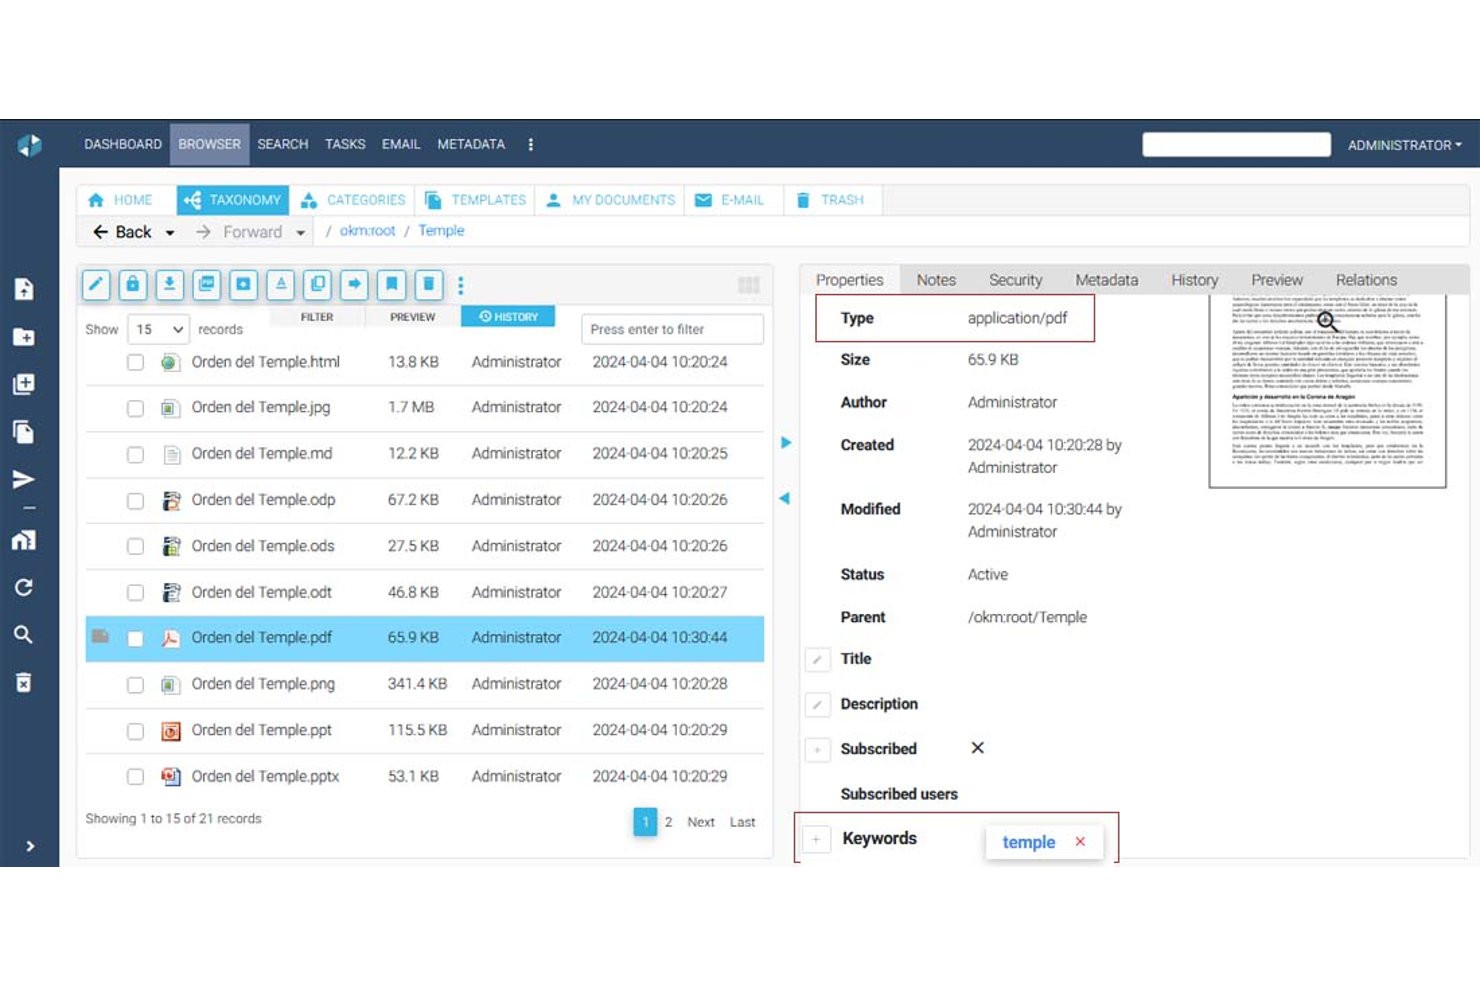Image resolution: width=1480 pixels, height=987 pixels.
Task: Click the refresh icon in left sidebar
Action: 24,587
